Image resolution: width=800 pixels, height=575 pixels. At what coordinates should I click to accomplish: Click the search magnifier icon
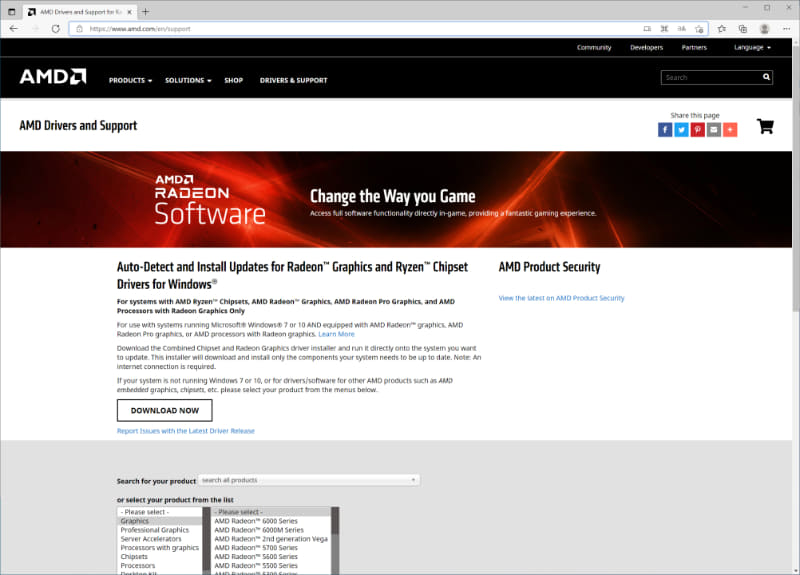tap(766, 77)
